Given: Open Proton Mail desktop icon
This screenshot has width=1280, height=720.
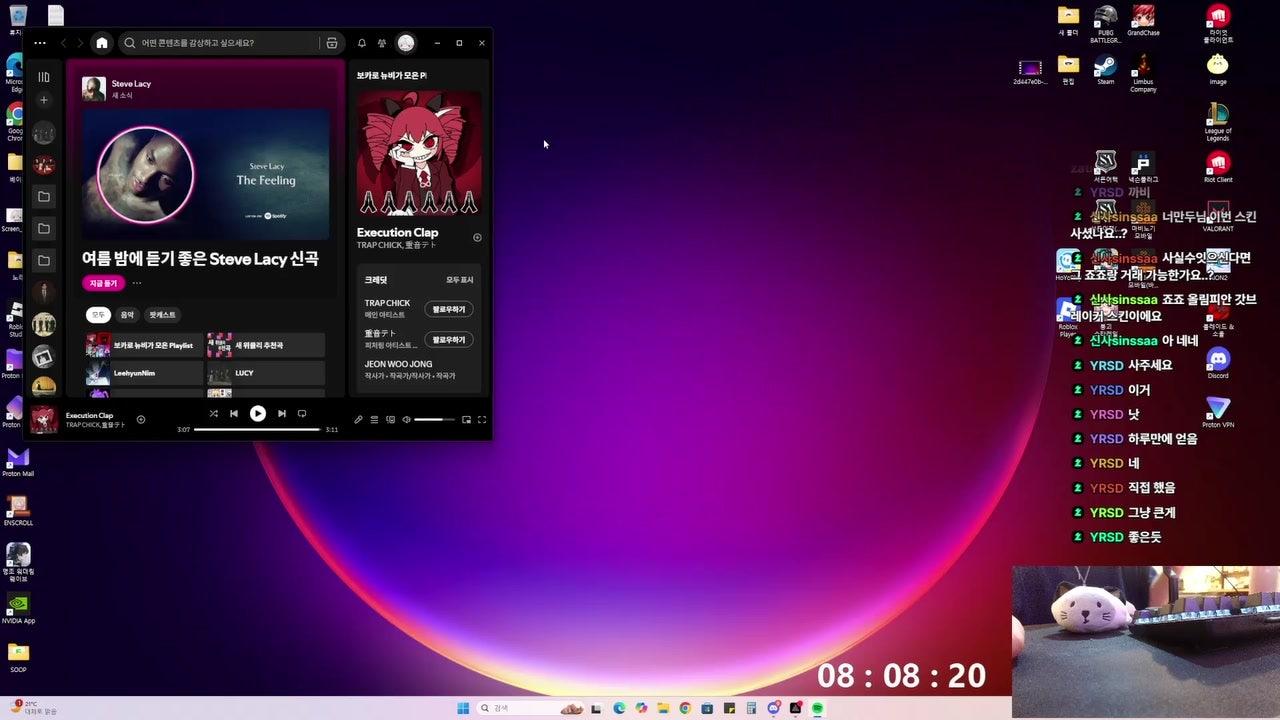Looking at the screenshot, I should pos(18,462).
